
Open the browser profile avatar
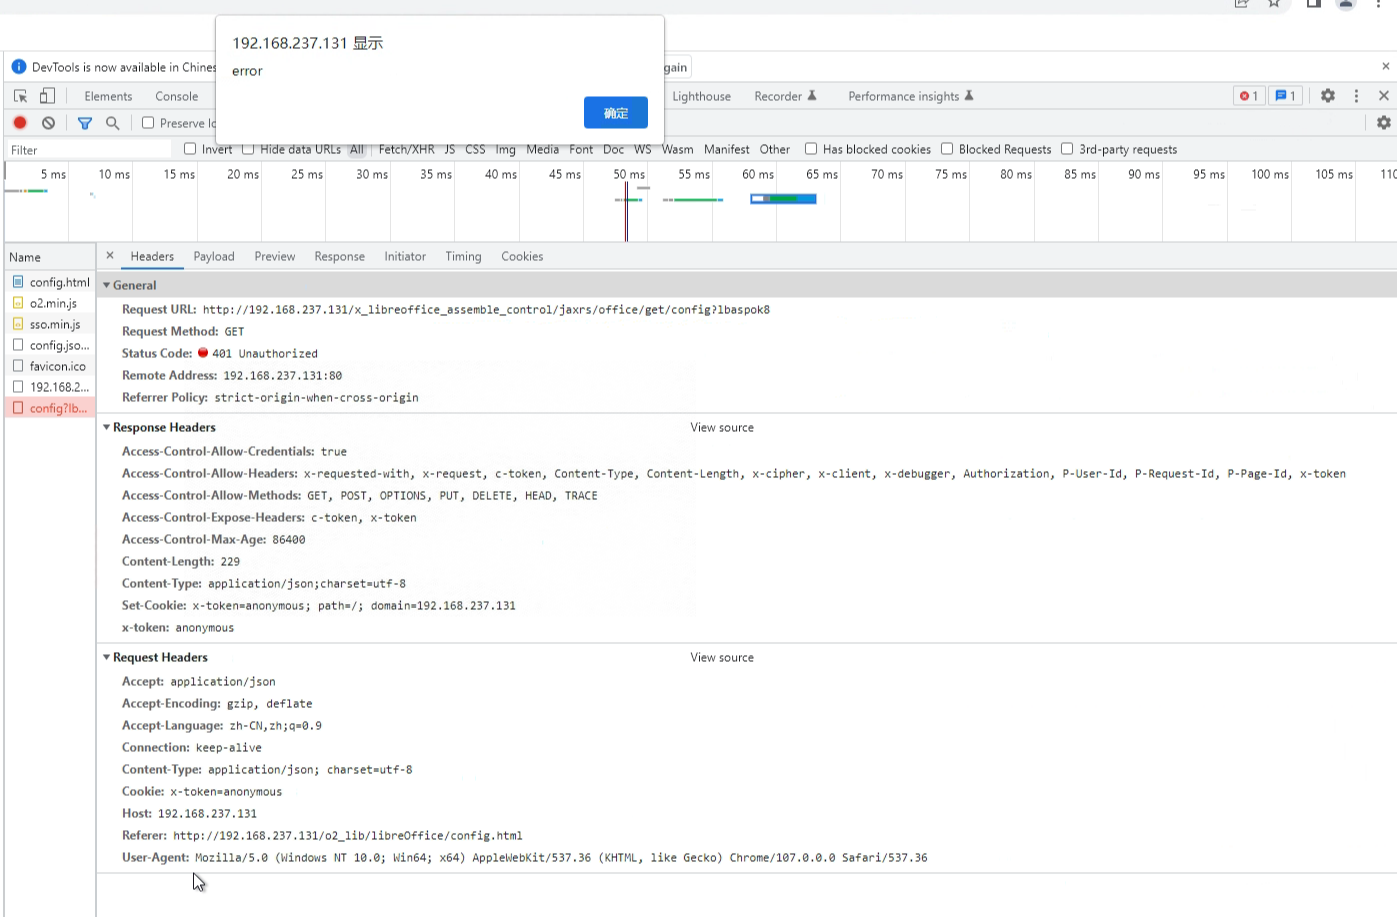point(1346,3)
